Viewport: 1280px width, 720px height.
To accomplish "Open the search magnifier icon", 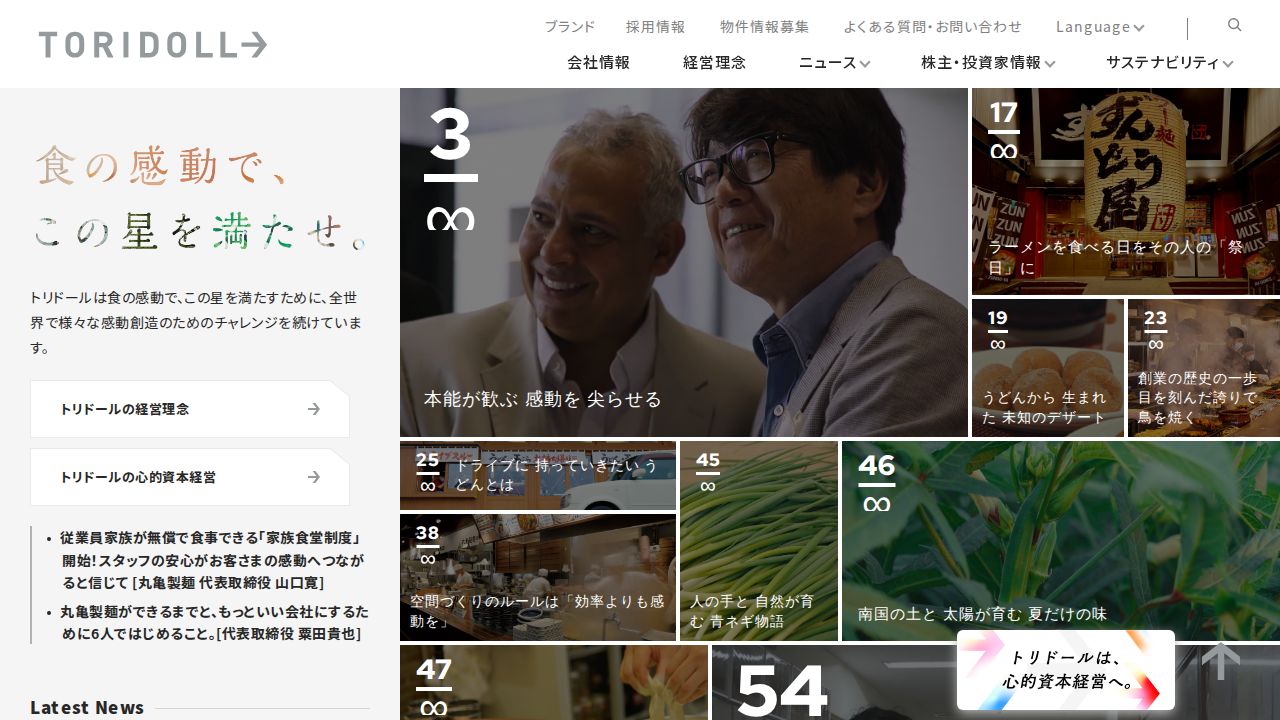I will click(x=1235, y=25).
